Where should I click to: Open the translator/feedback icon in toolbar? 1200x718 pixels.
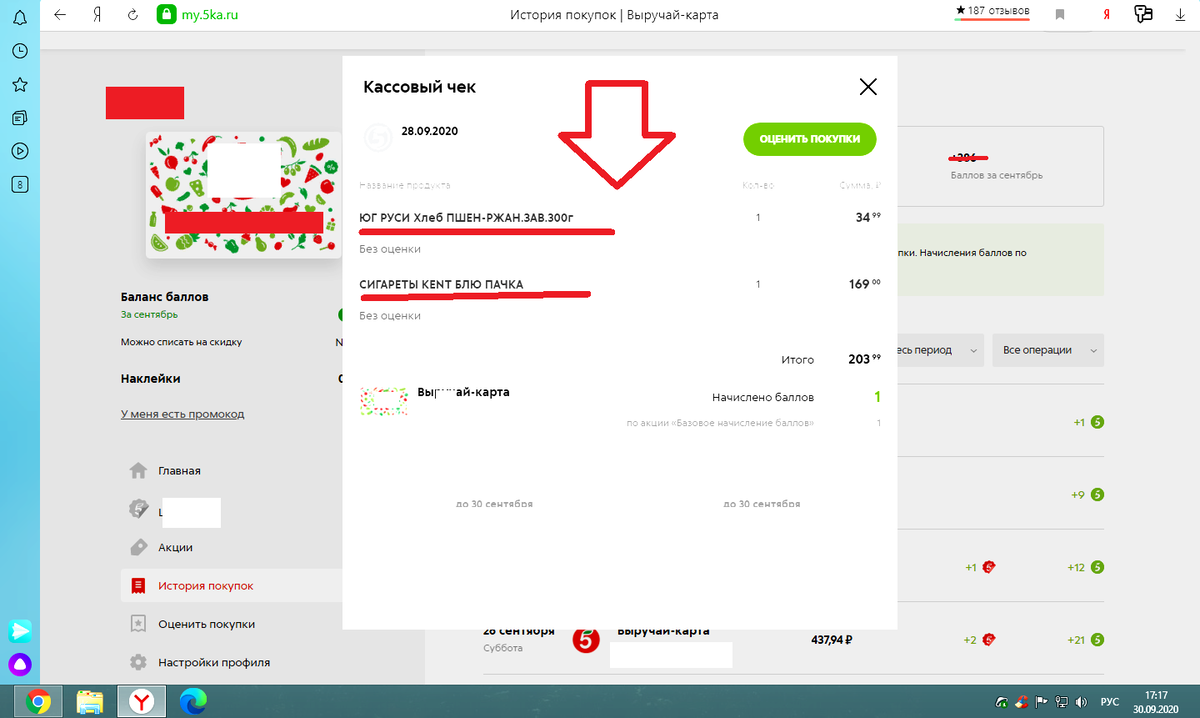tap(1144, 15)
